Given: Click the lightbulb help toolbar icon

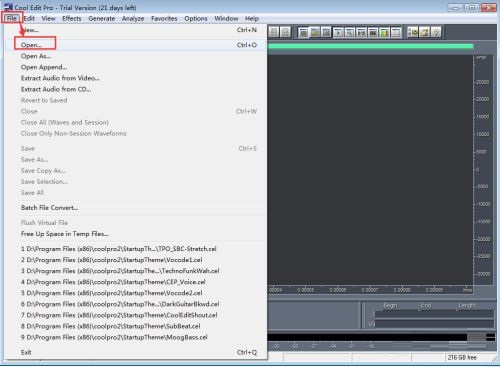Looking at the screenshot, I should 436,32.
